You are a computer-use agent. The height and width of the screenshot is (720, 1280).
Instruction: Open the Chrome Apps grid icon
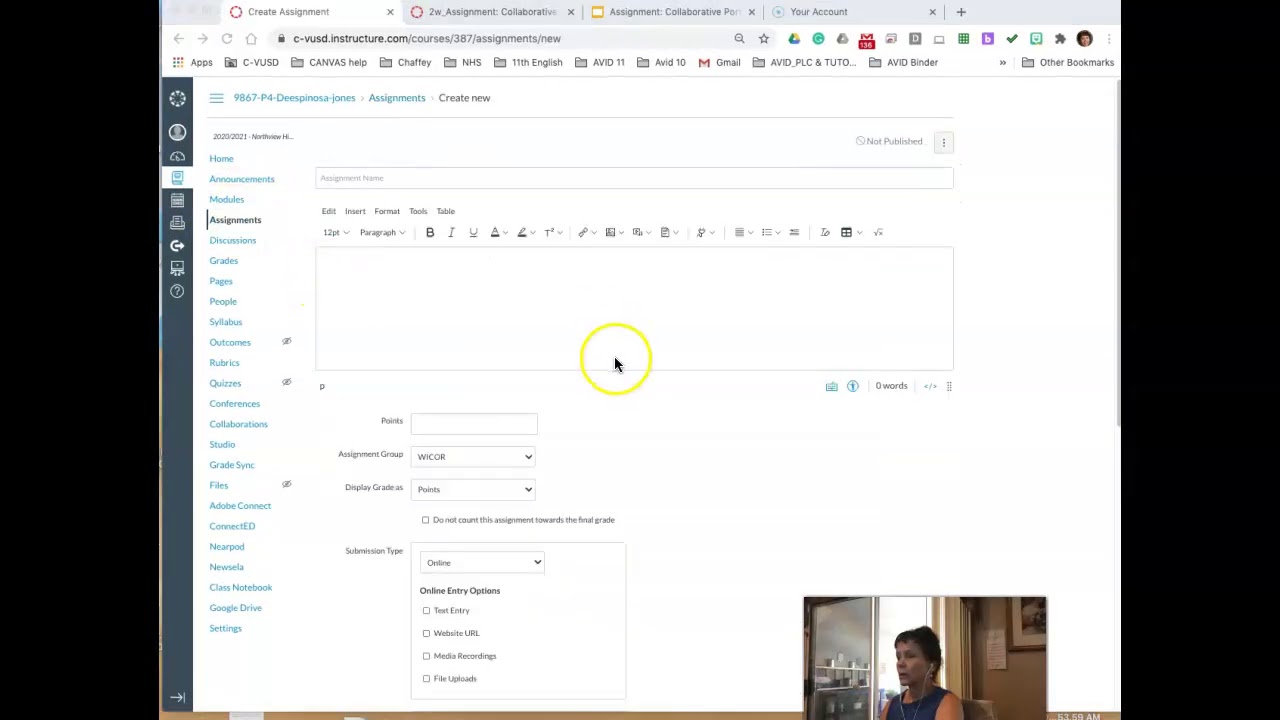point(178,62)
